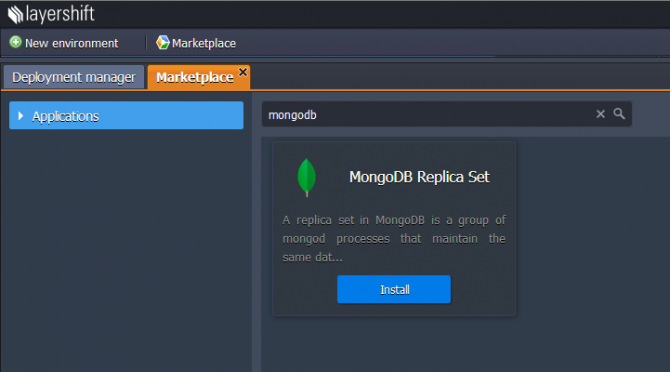
Task: Select the orange Marketplace tab
Action: pyautogui.click(x=194, y=77)
